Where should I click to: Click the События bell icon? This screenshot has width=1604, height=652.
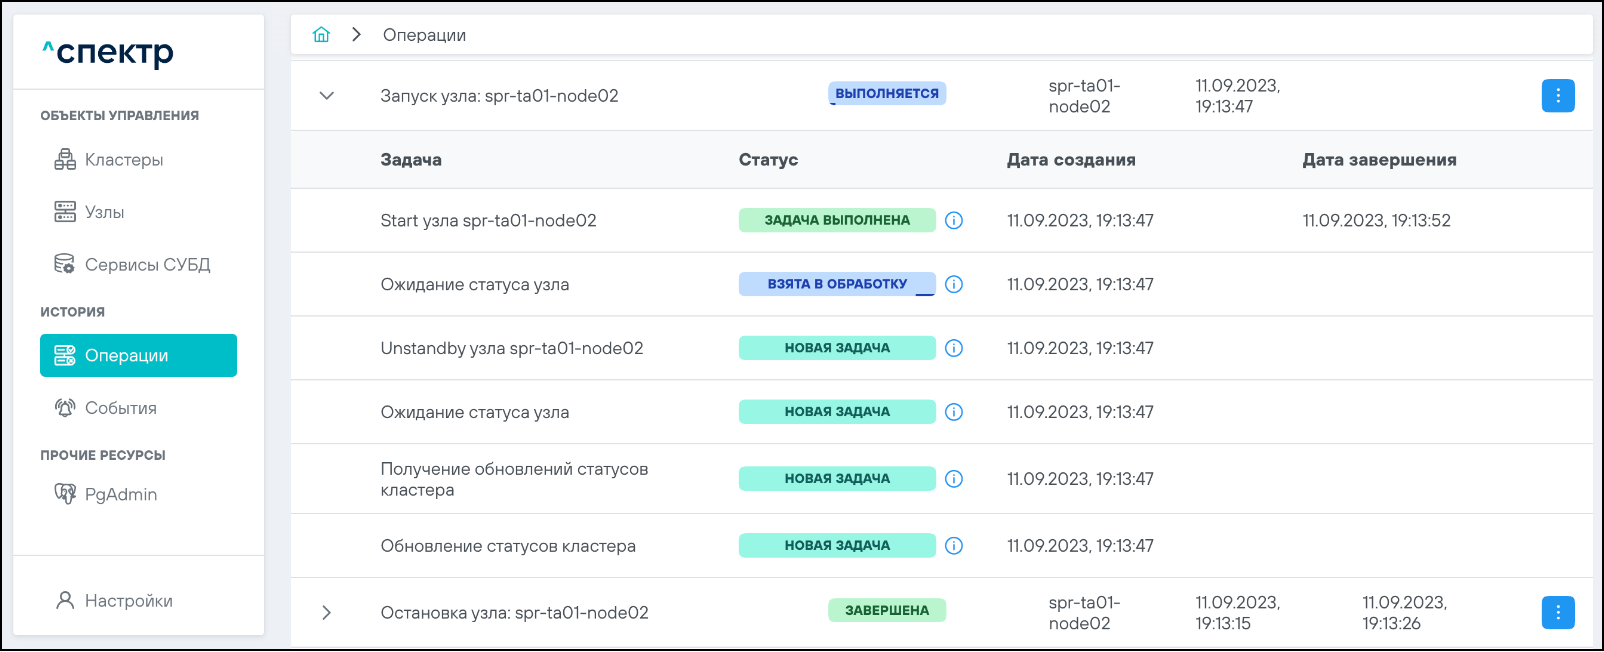click(x=65, y=408)
